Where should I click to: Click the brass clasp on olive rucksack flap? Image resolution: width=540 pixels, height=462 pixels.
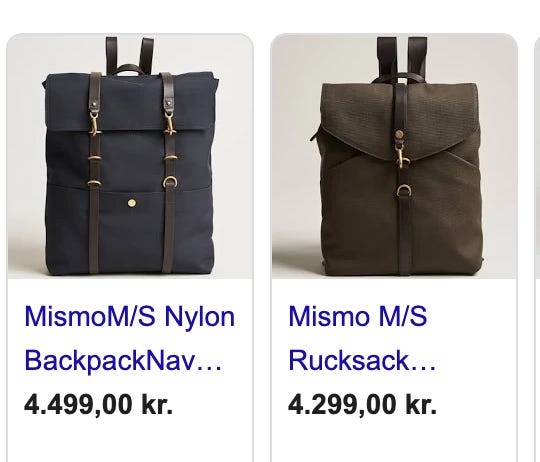(x=402, y=155)
